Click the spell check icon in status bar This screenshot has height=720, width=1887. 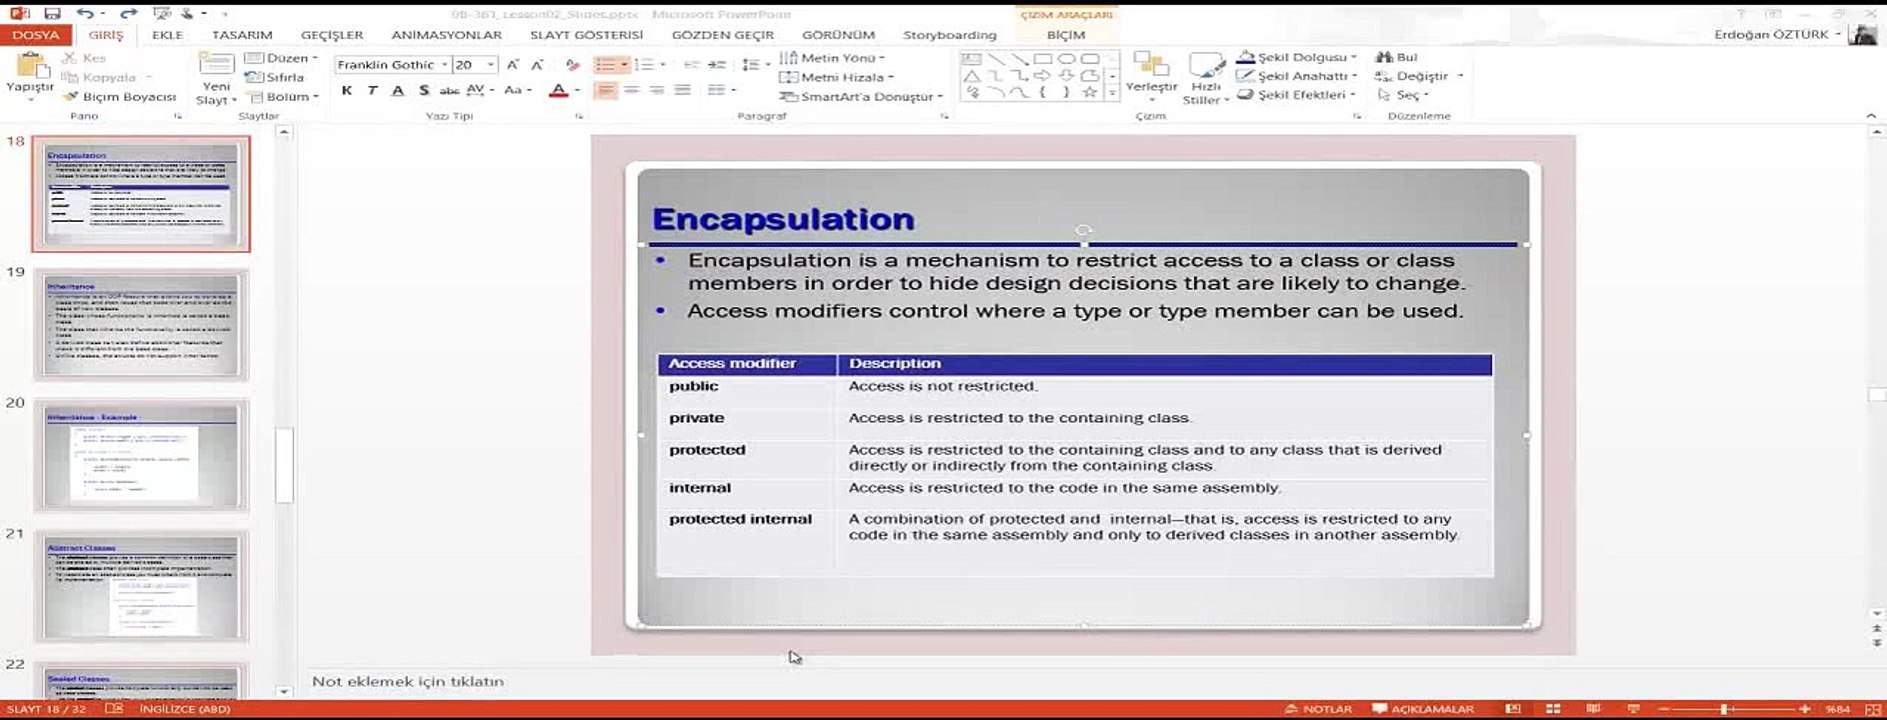click(x=114, y=708)
